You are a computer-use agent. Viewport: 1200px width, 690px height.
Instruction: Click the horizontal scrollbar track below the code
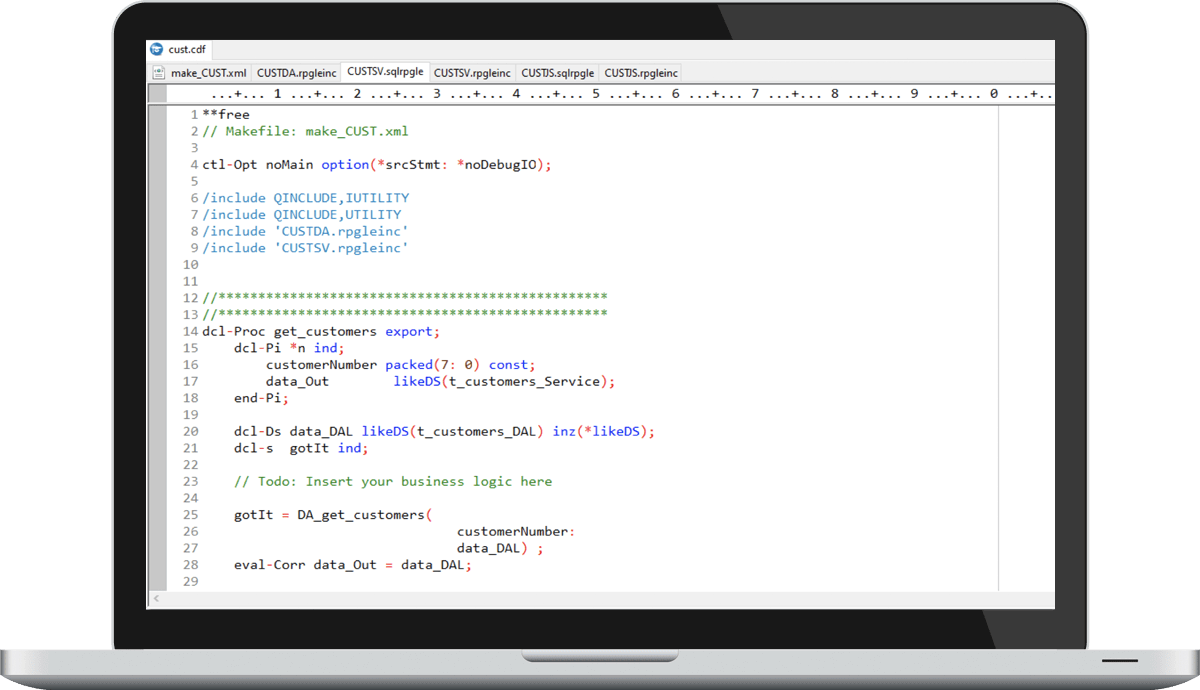[x=600, y=598]
